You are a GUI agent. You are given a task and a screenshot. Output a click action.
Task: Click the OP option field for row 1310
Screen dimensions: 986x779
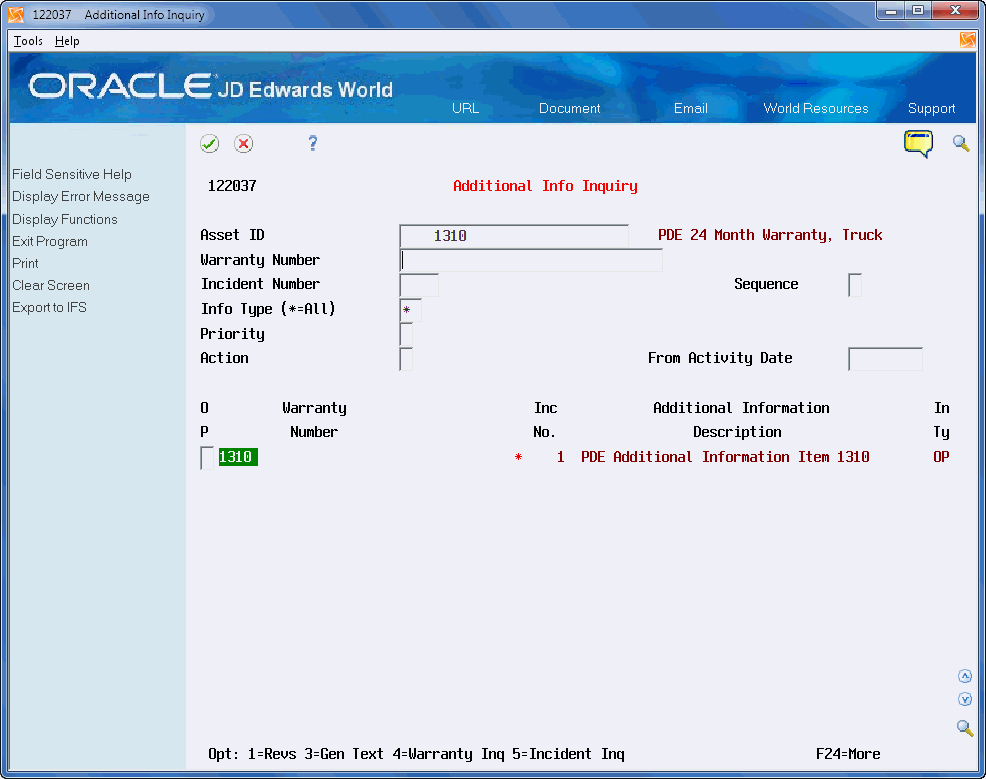(207, 458)
